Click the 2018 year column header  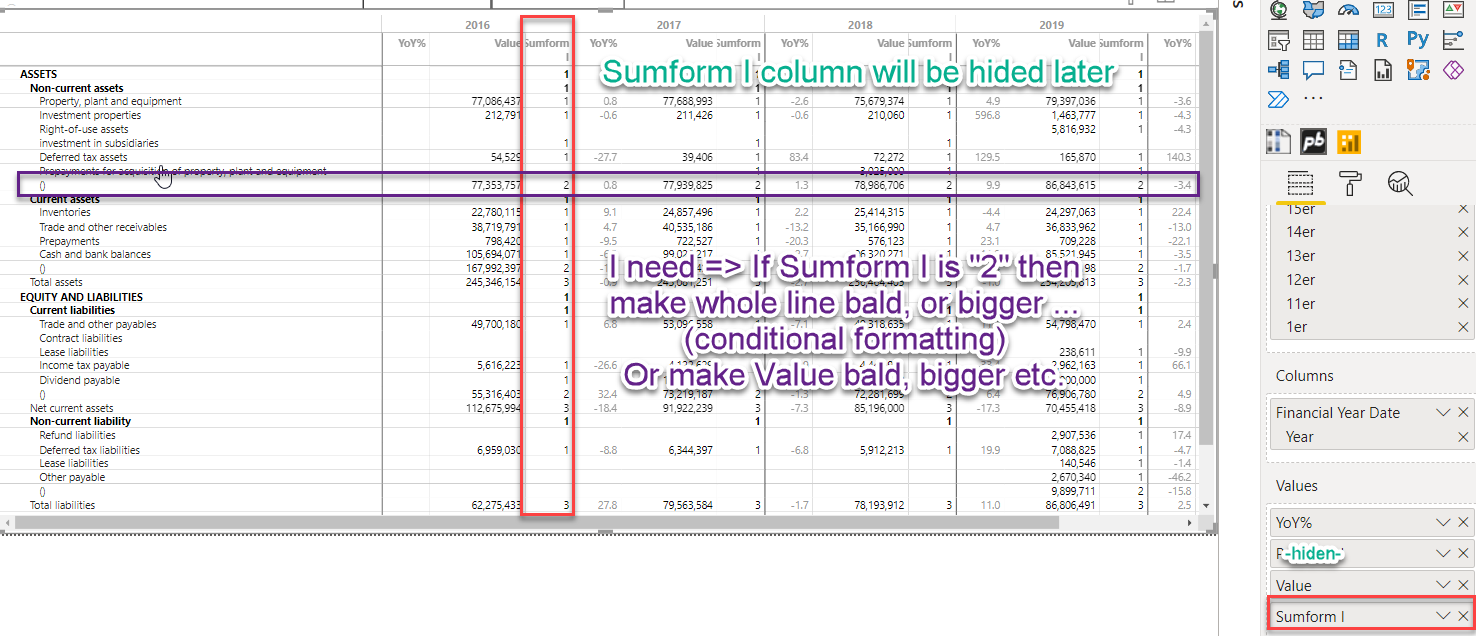[860, 24]
